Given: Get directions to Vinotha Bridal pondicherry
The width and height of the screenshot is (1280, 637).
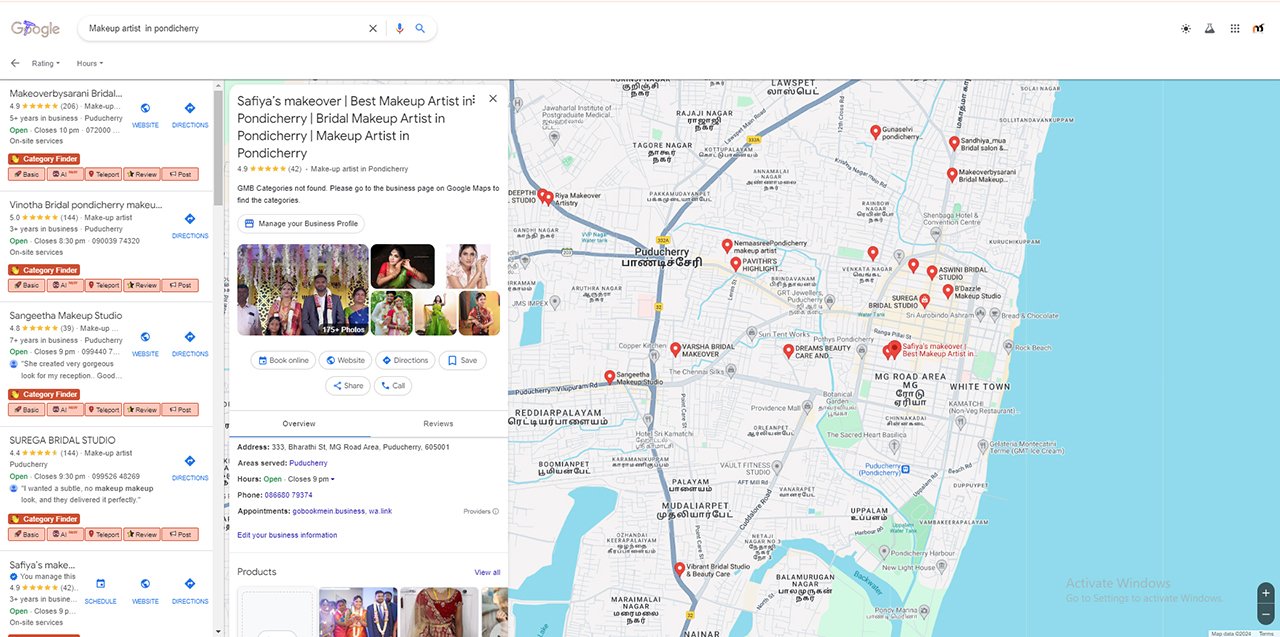Looking at the screenshot, I should pos(190,224).
